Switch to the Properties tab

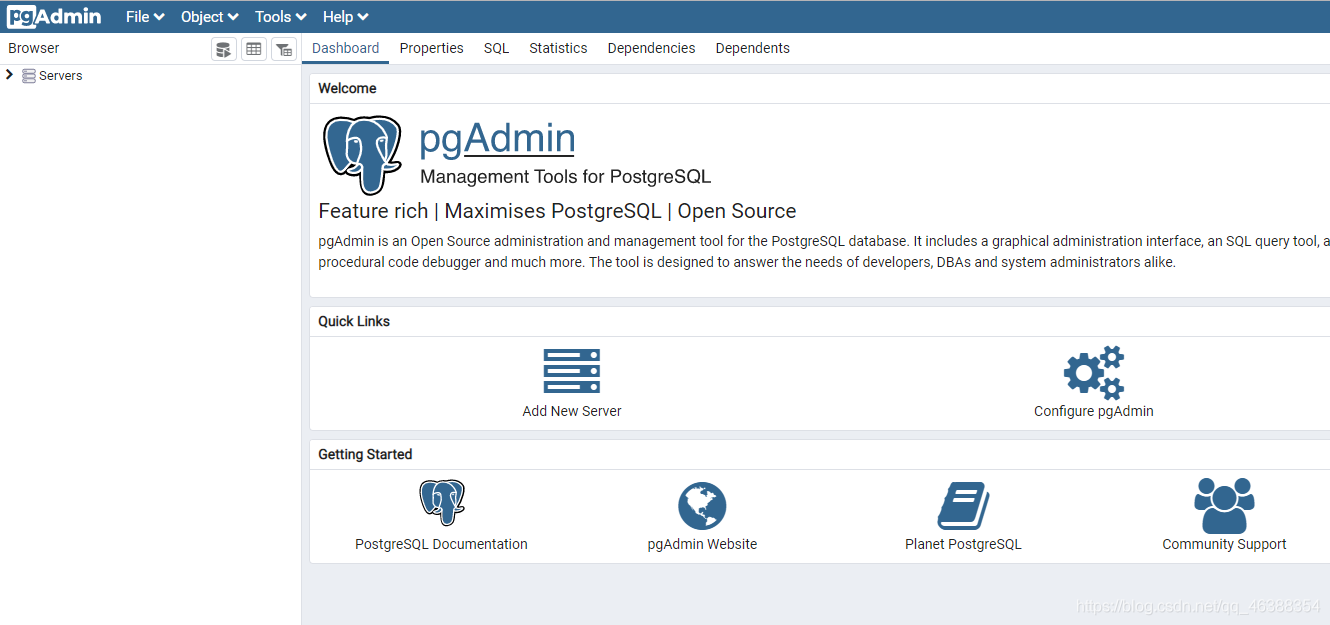432,48
